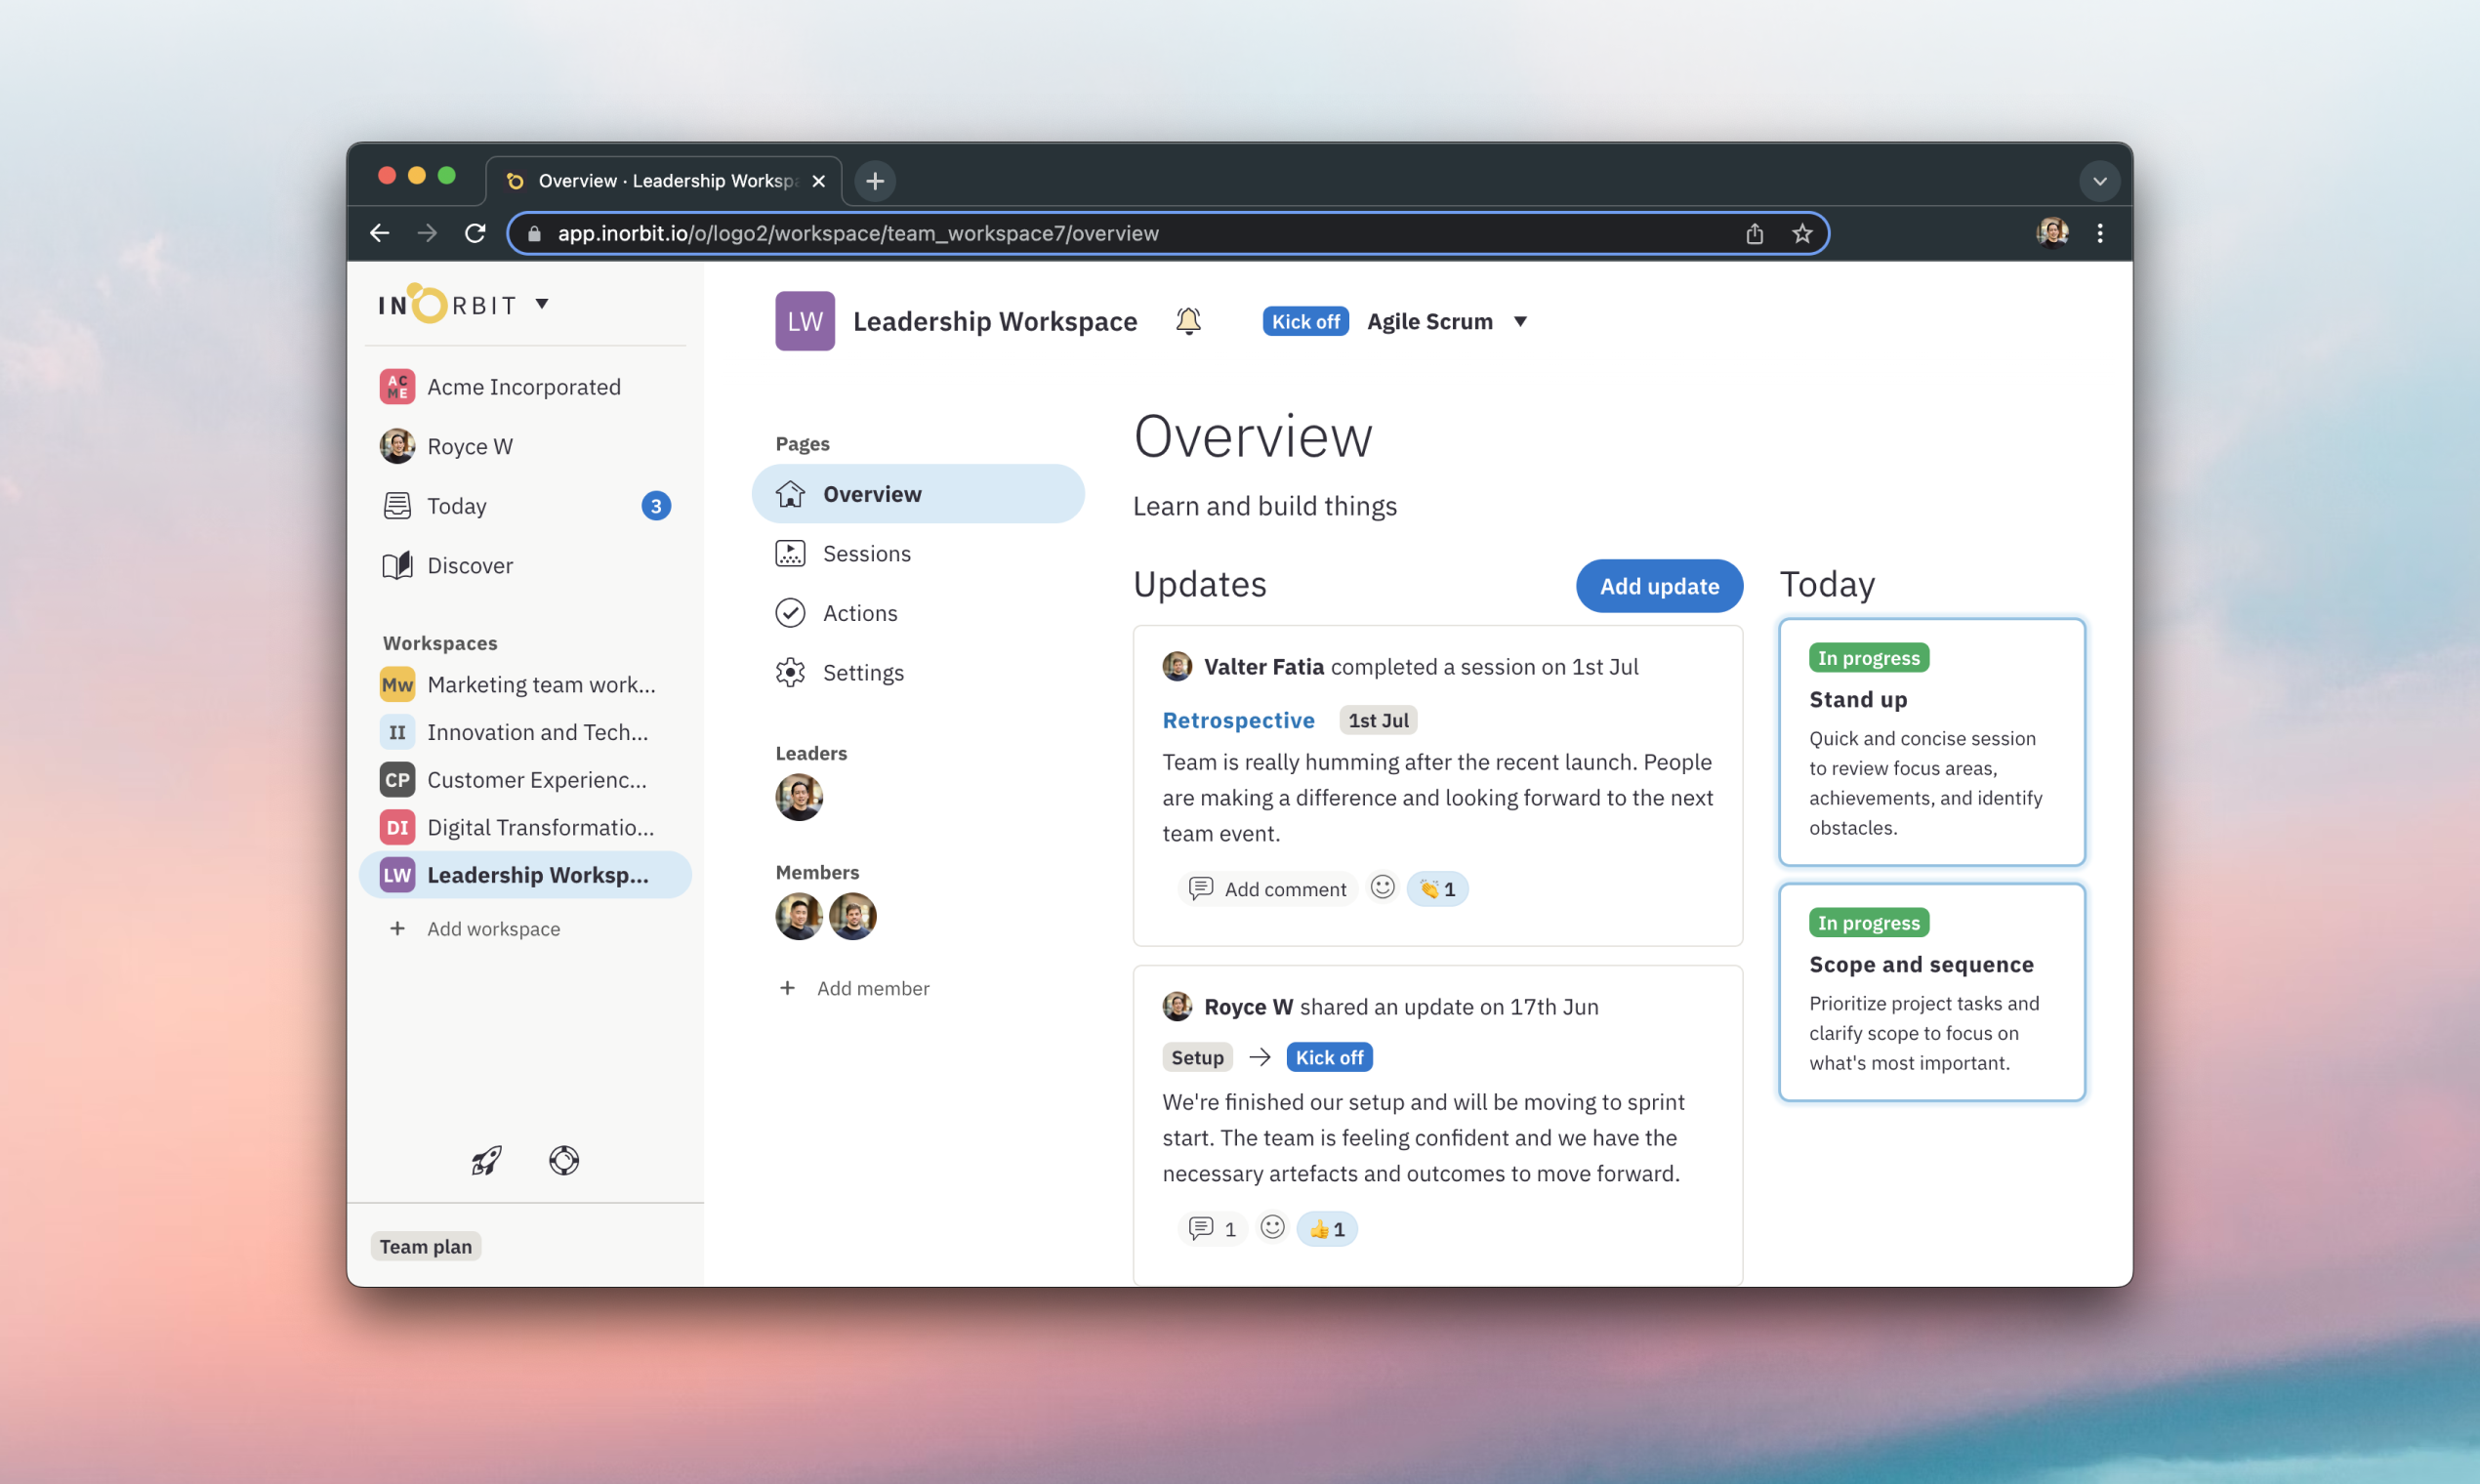The width and height of the screenshot is (2480, 1484).
Task: Open the comment count on Royce's update
Action: pos(1212,1229)
